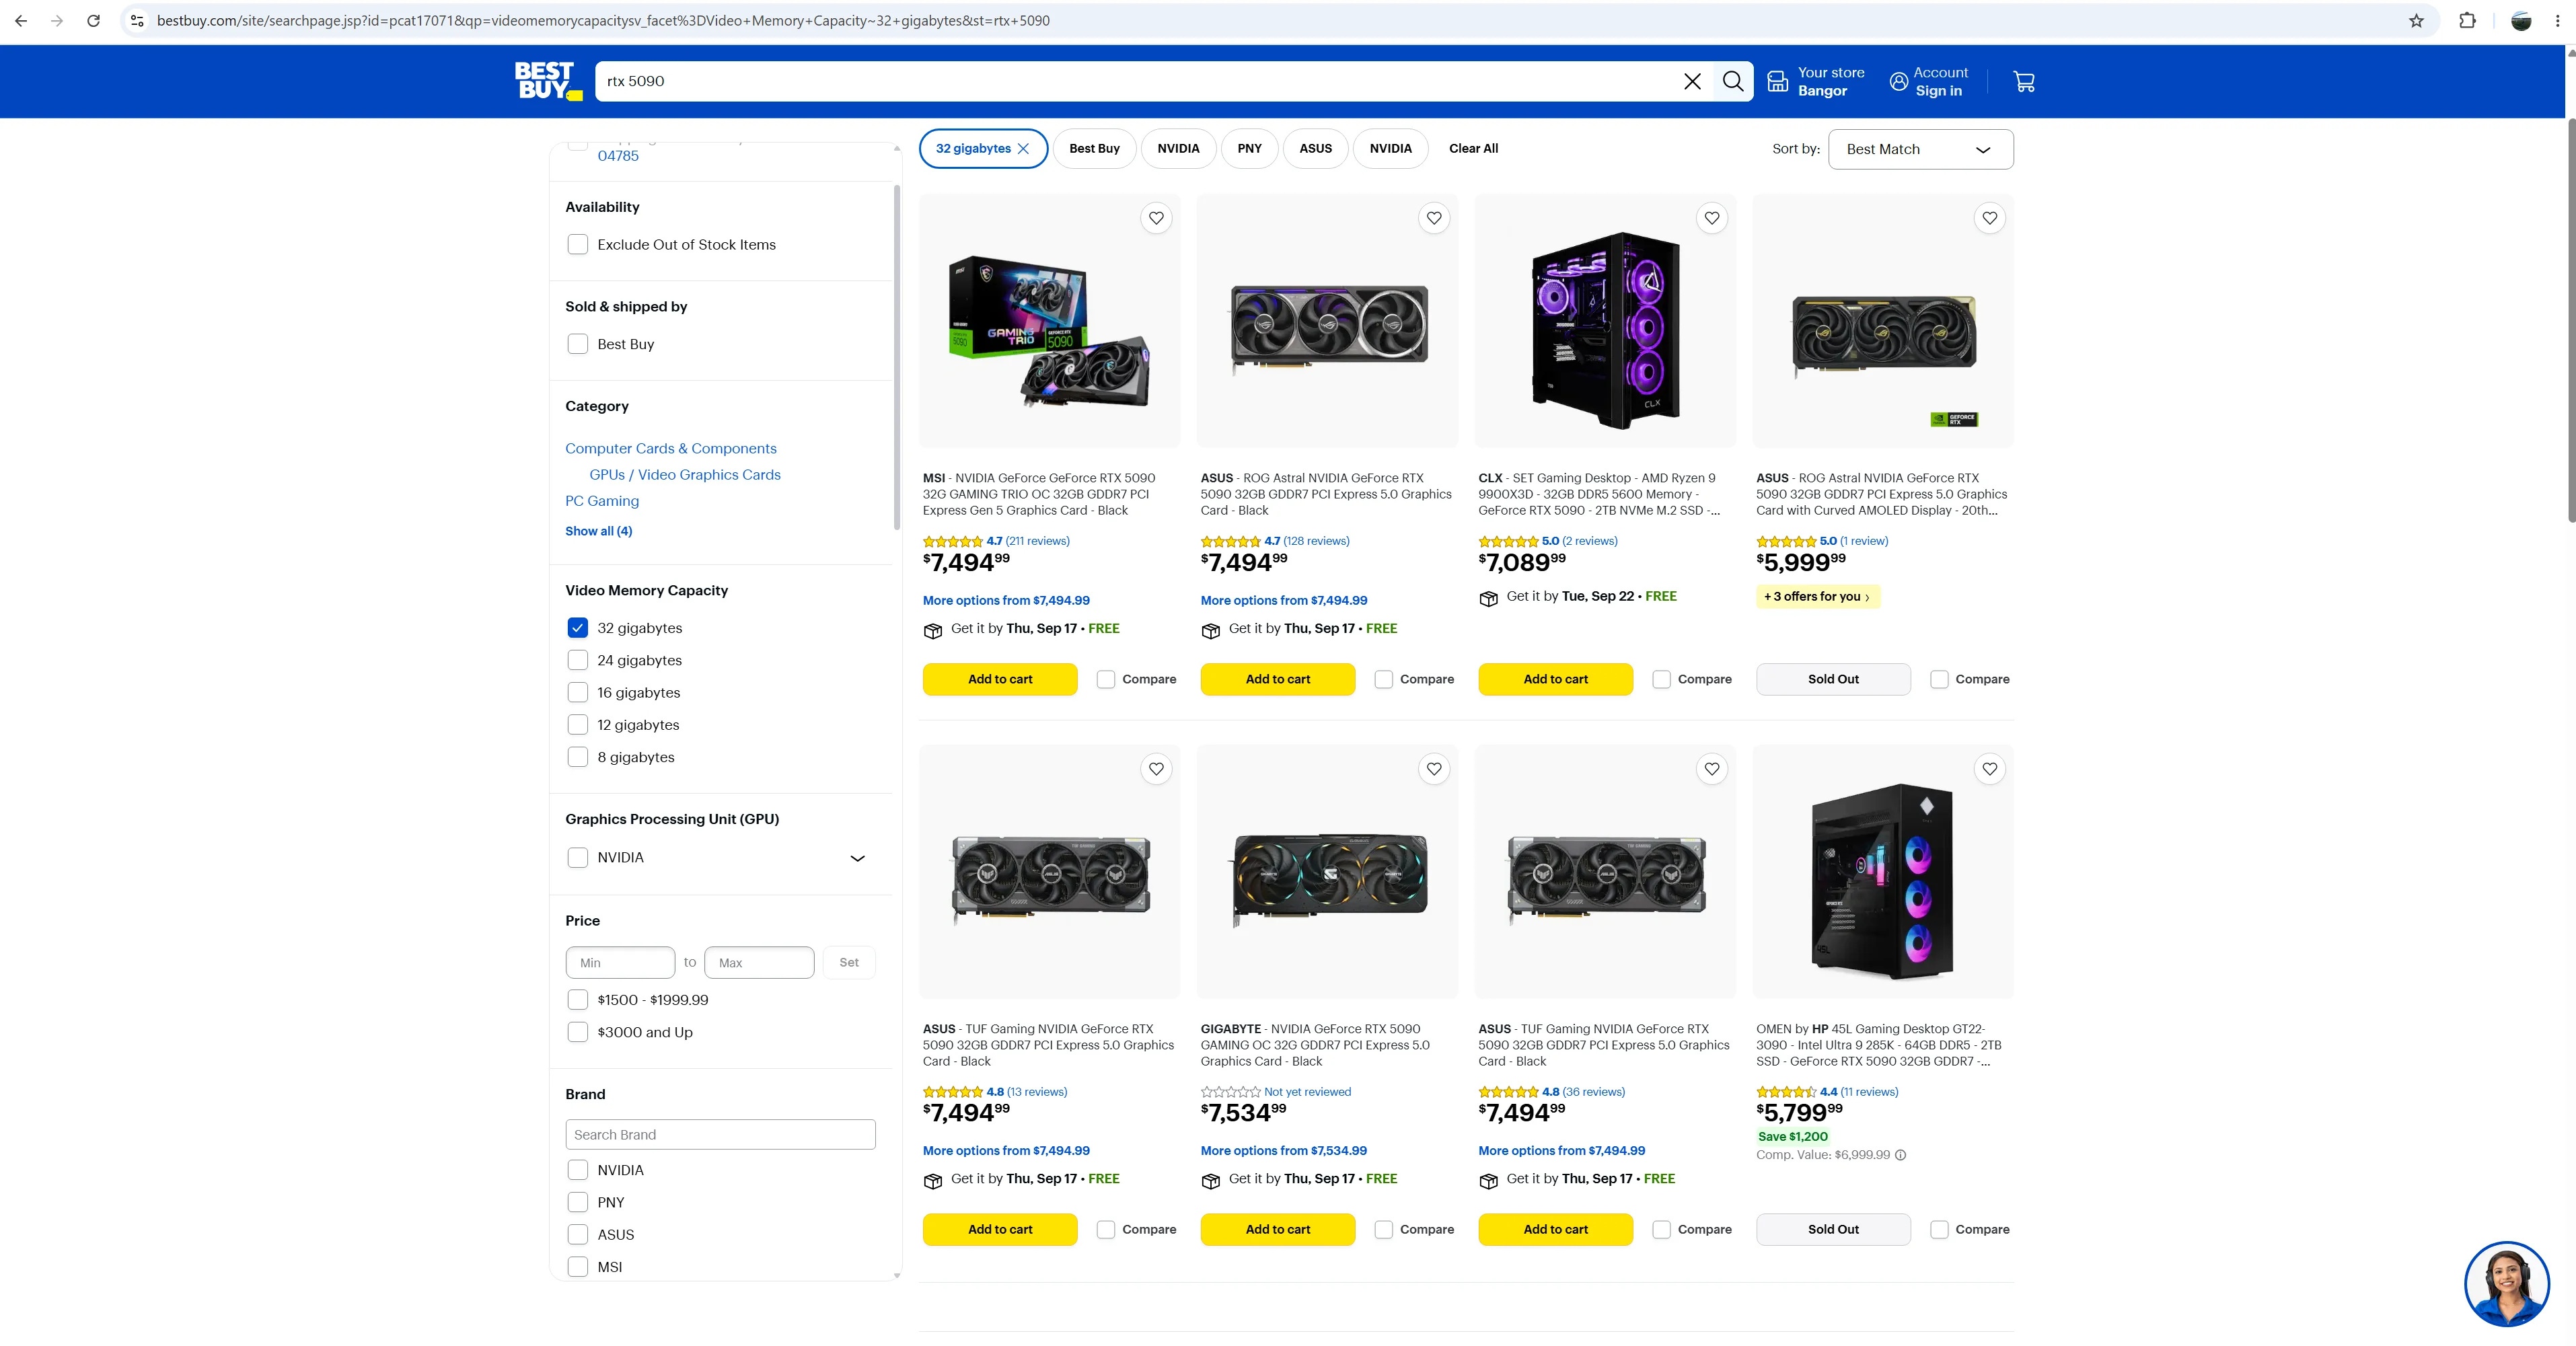
Task: Check the 24 gigabytes filter
Action: 578,660
